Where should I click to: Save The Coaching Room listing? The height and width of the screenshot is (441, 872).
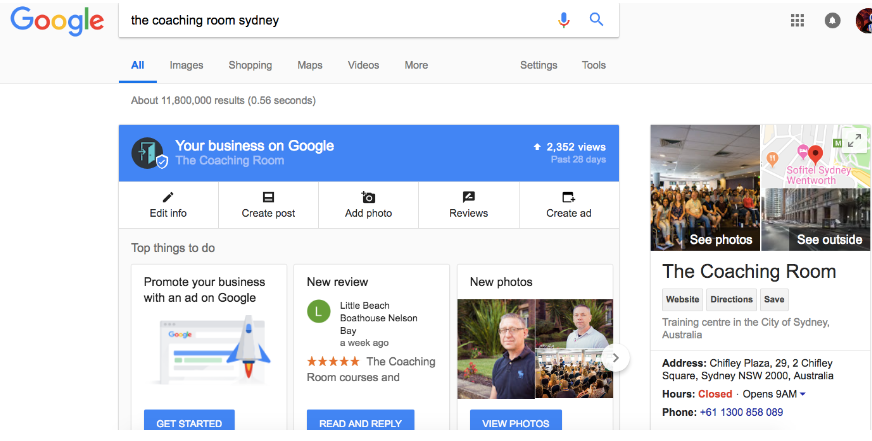pyautogui.click(x=774, y=299)
